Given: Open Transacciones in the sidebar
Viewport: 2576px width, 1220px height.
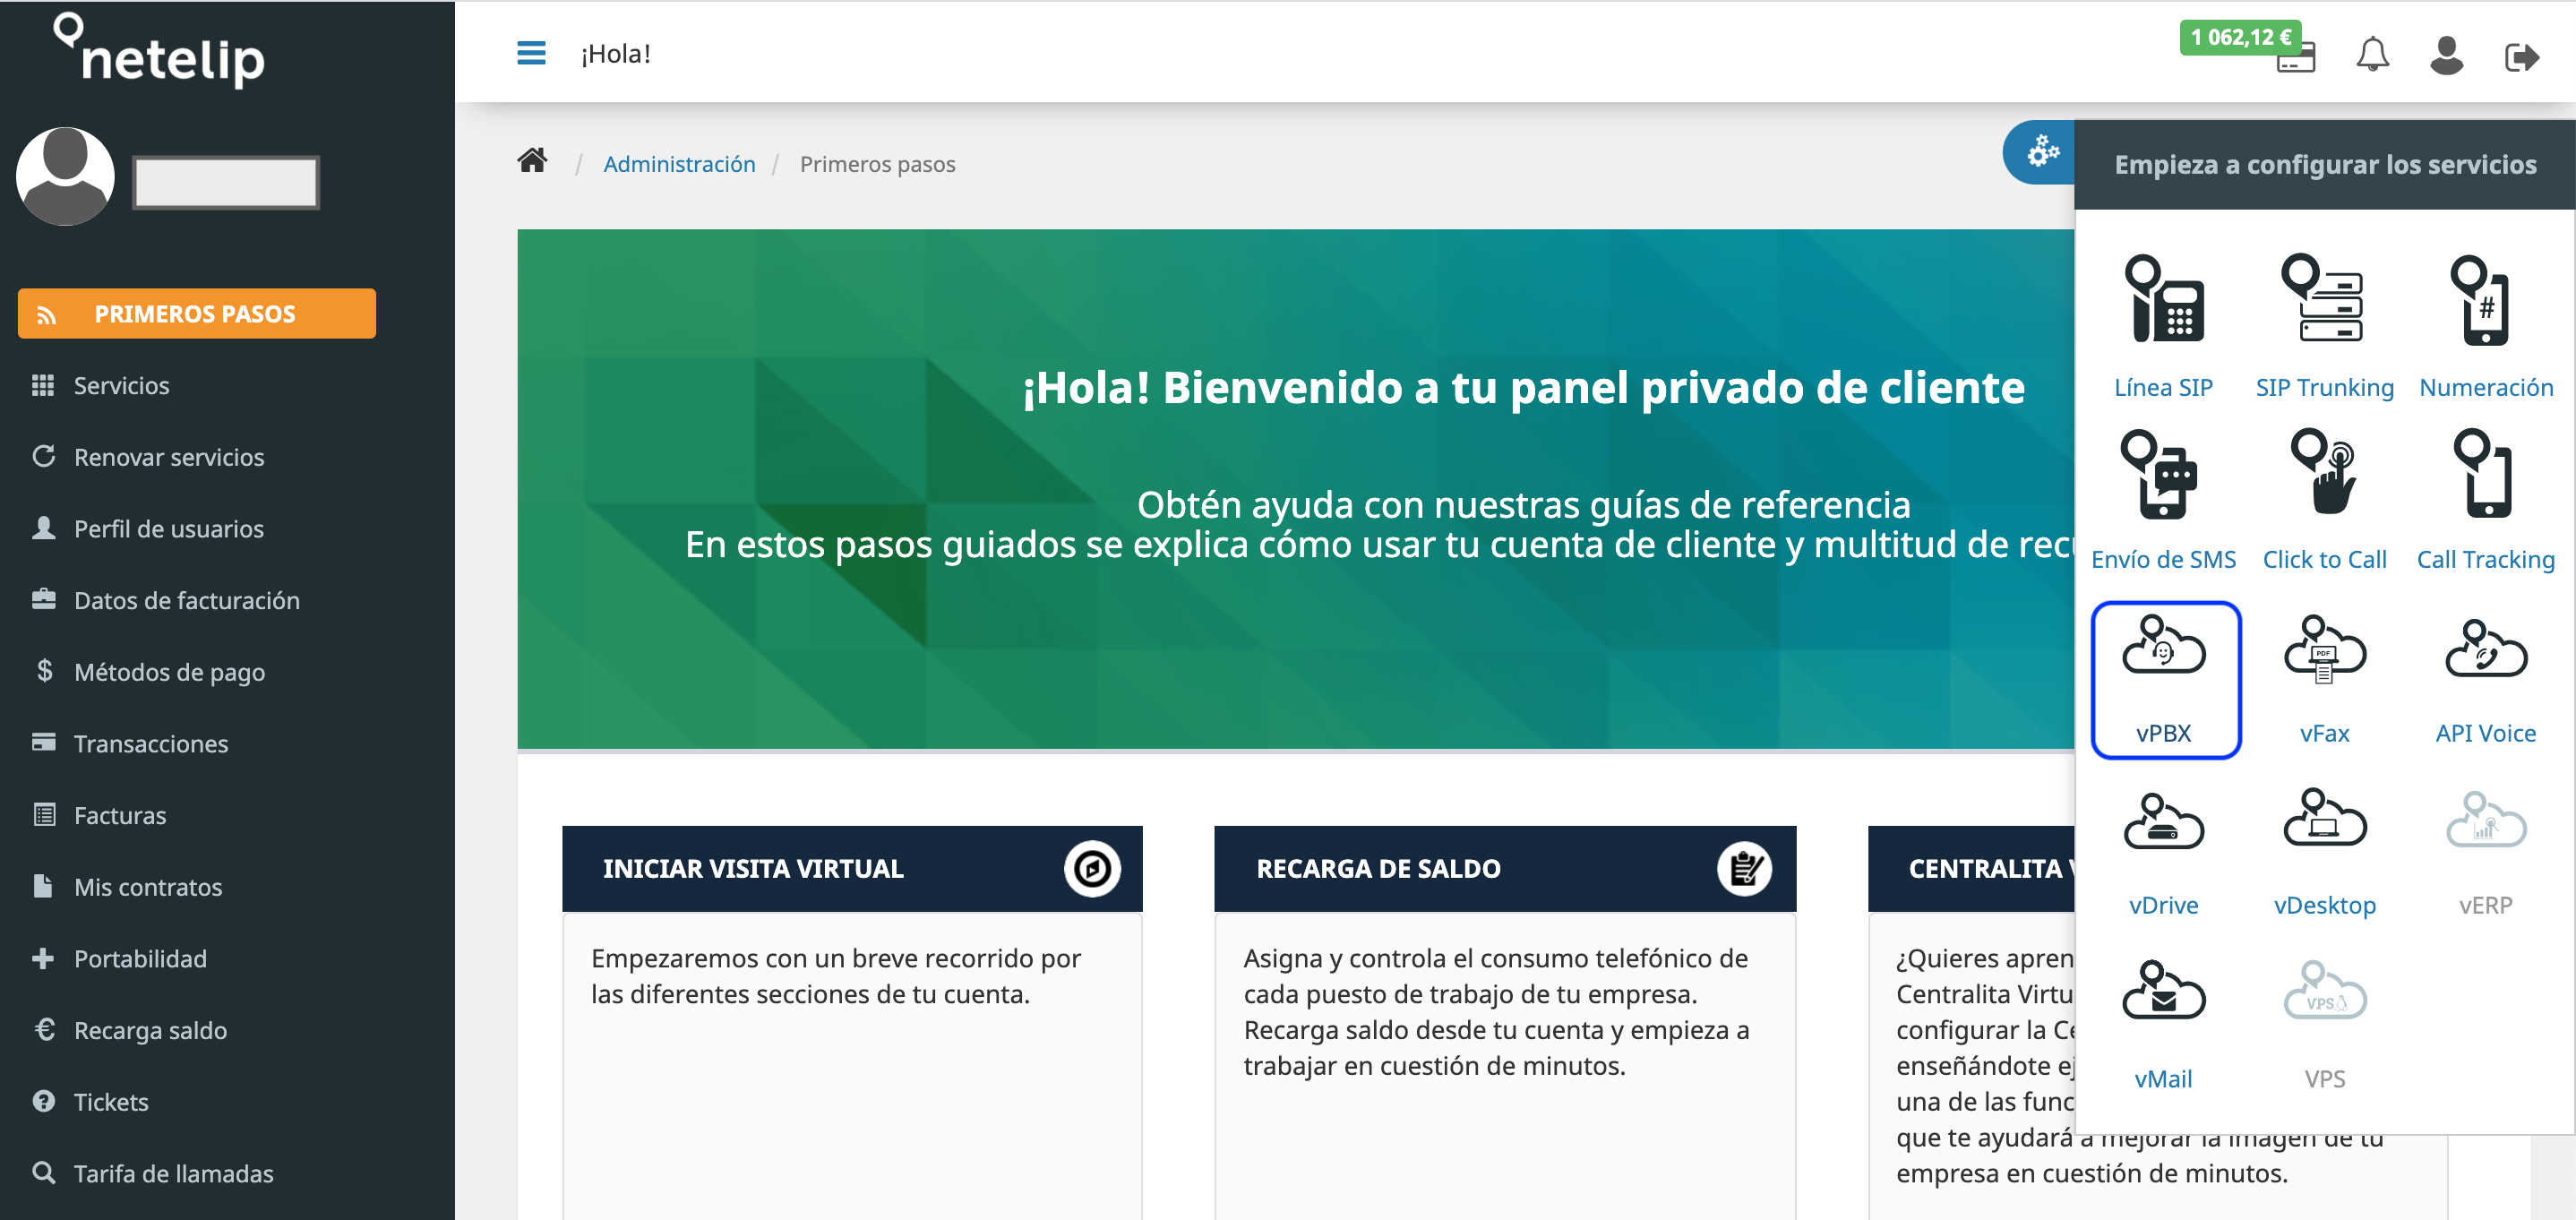Looking at the screenshot, I should coord(130,743).
